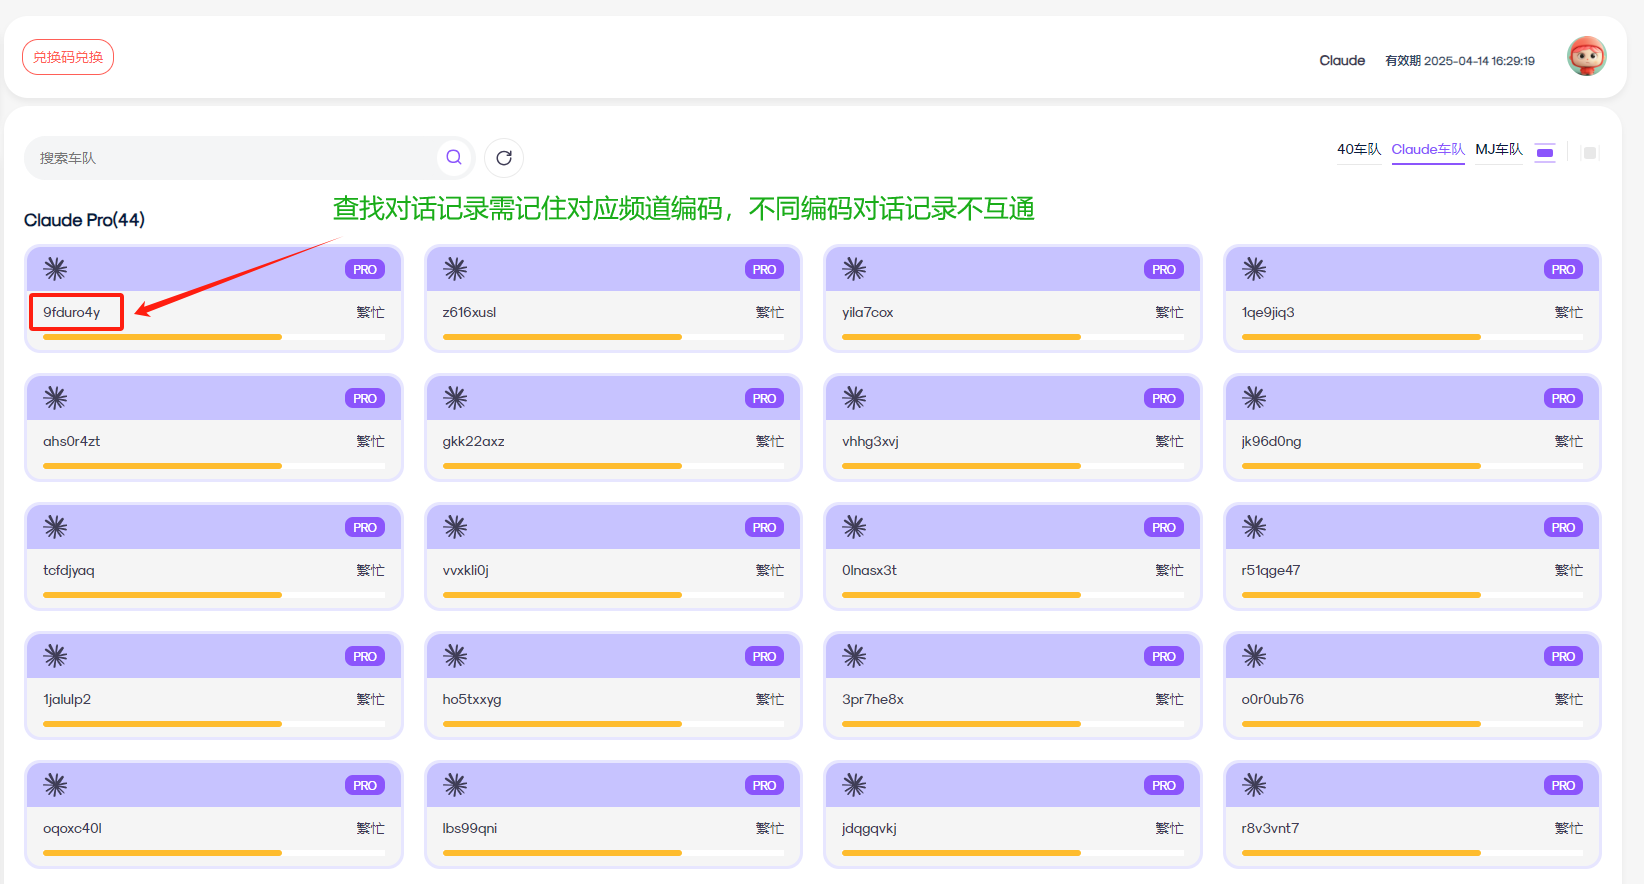Switch to the purple list view

pyautogui.click(x=1545, y=153)
